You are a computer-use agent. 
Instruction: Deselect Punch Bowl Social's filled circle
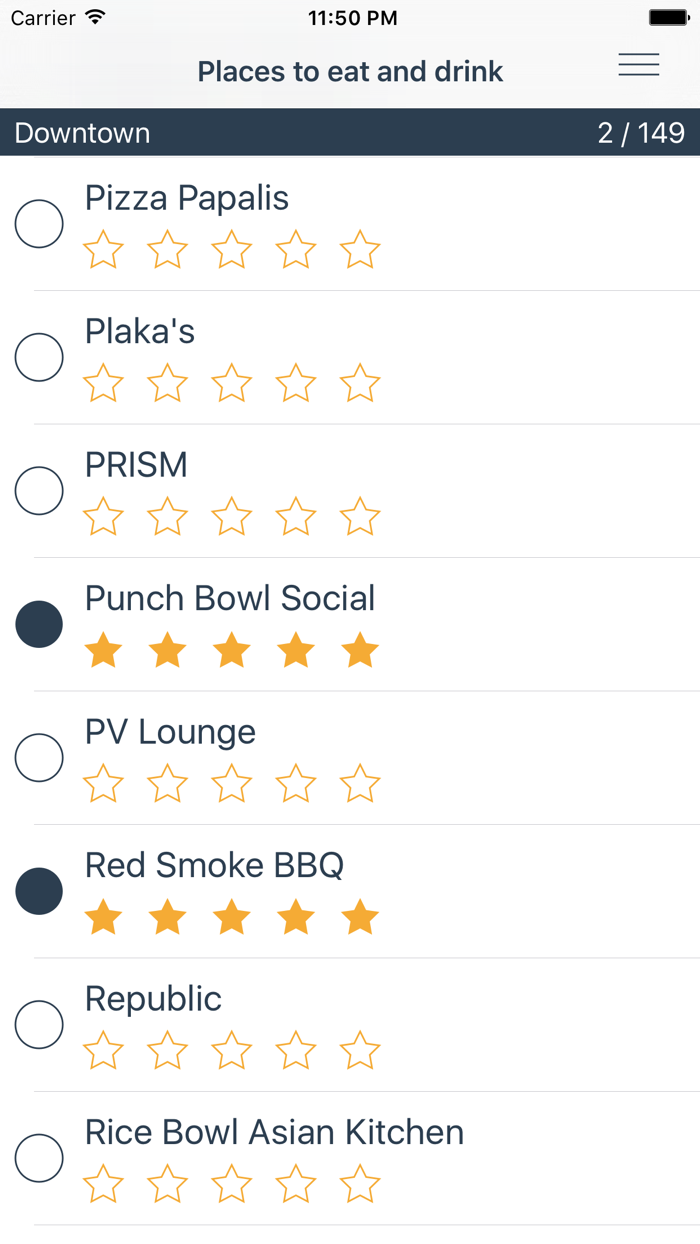38,624
